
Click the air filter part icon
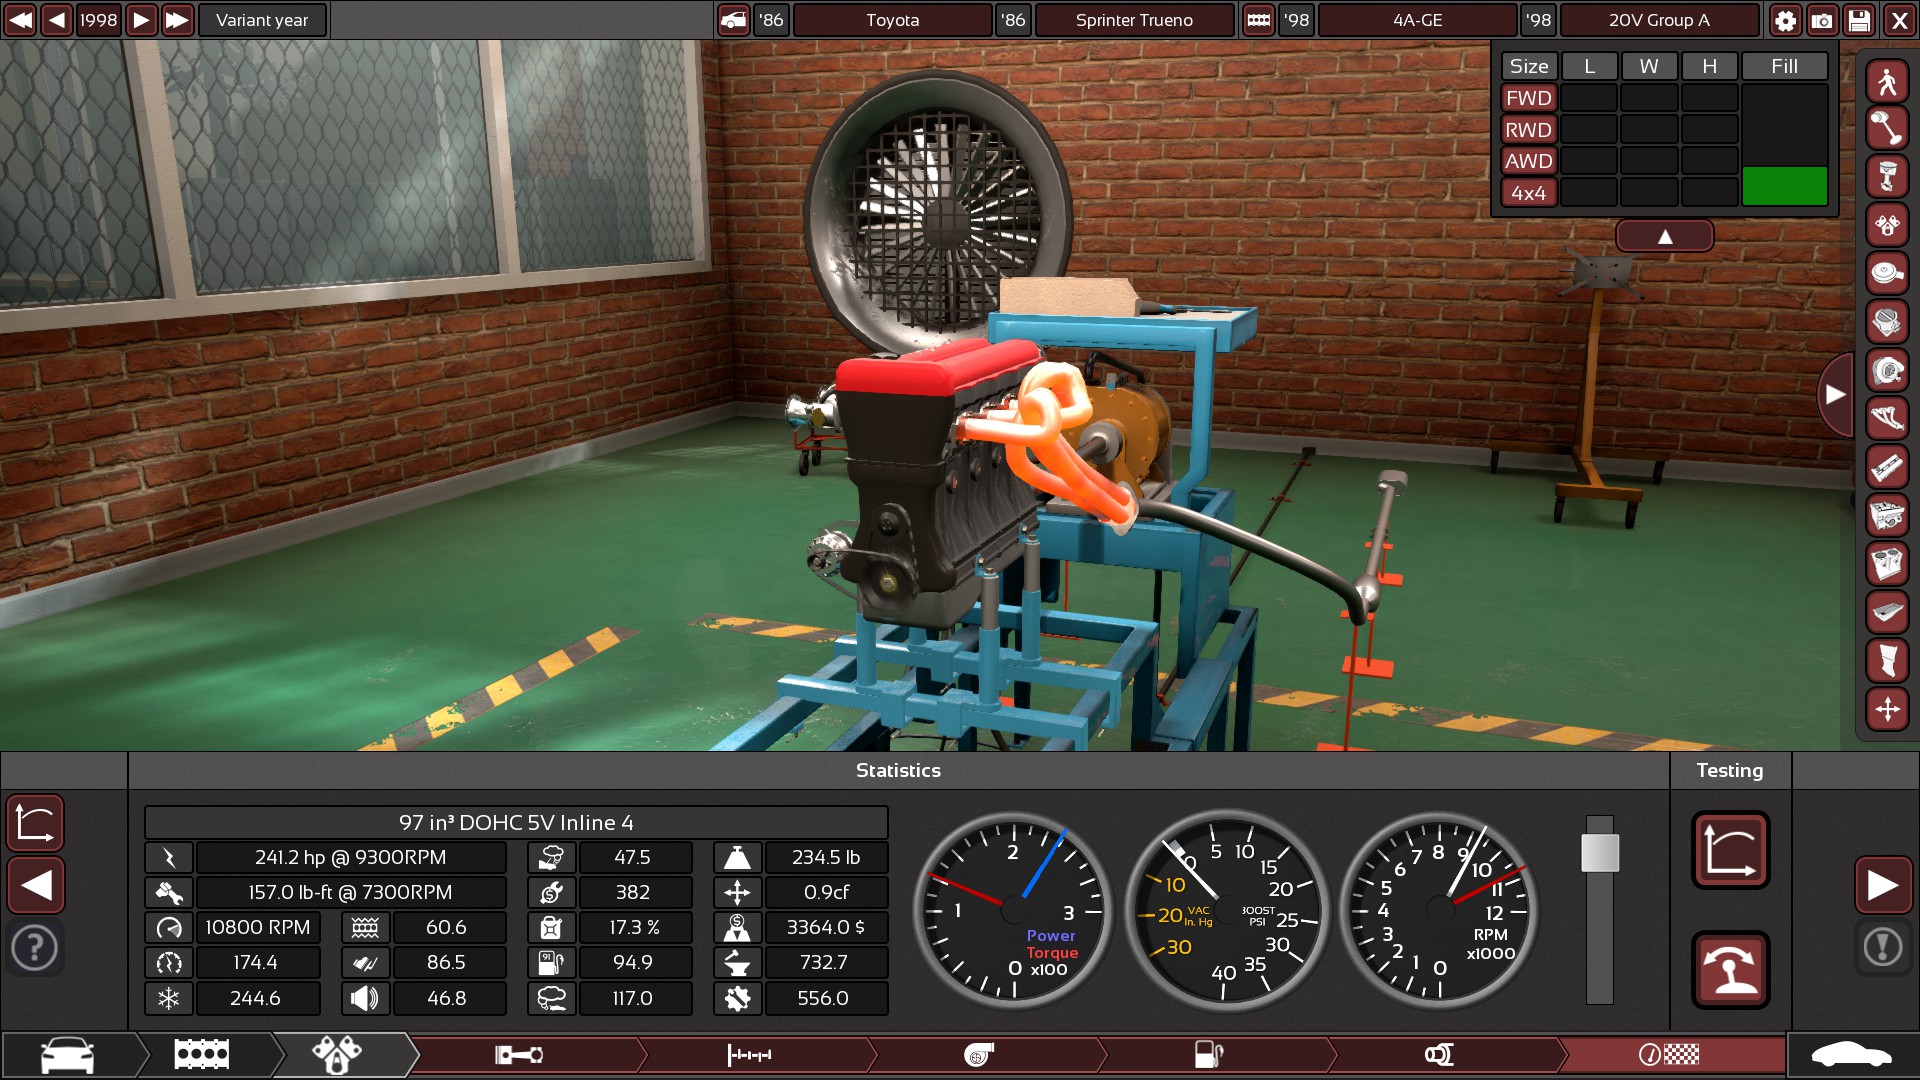point(1887,273)
